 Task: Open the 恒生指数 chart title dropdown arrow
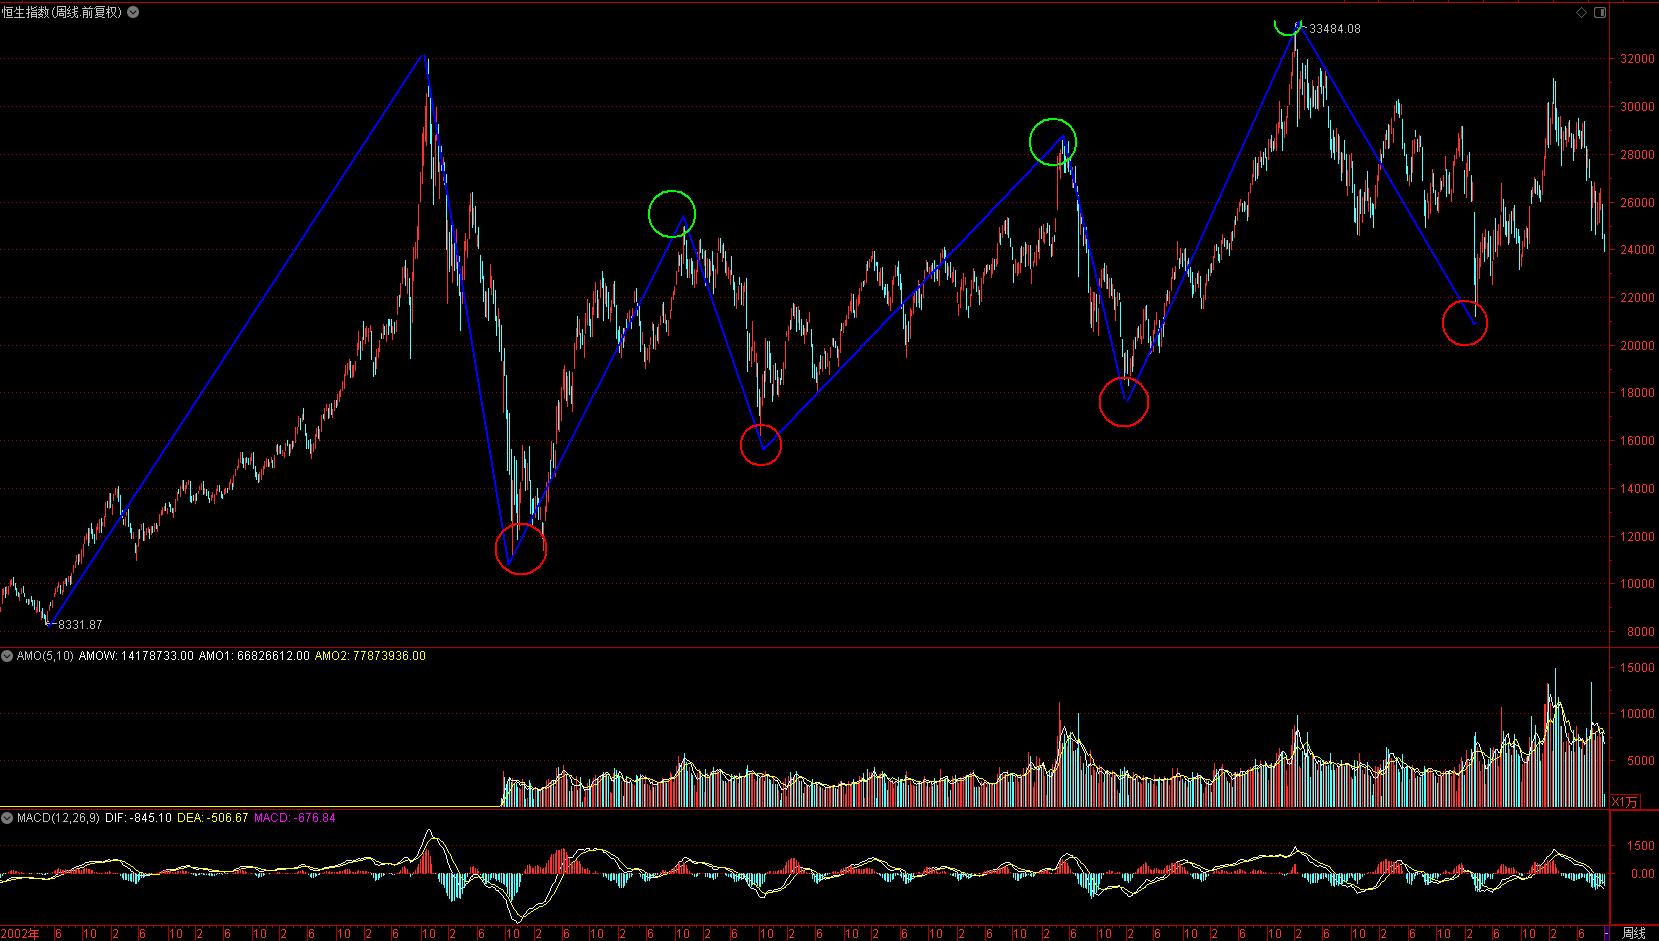pos(135,12)
